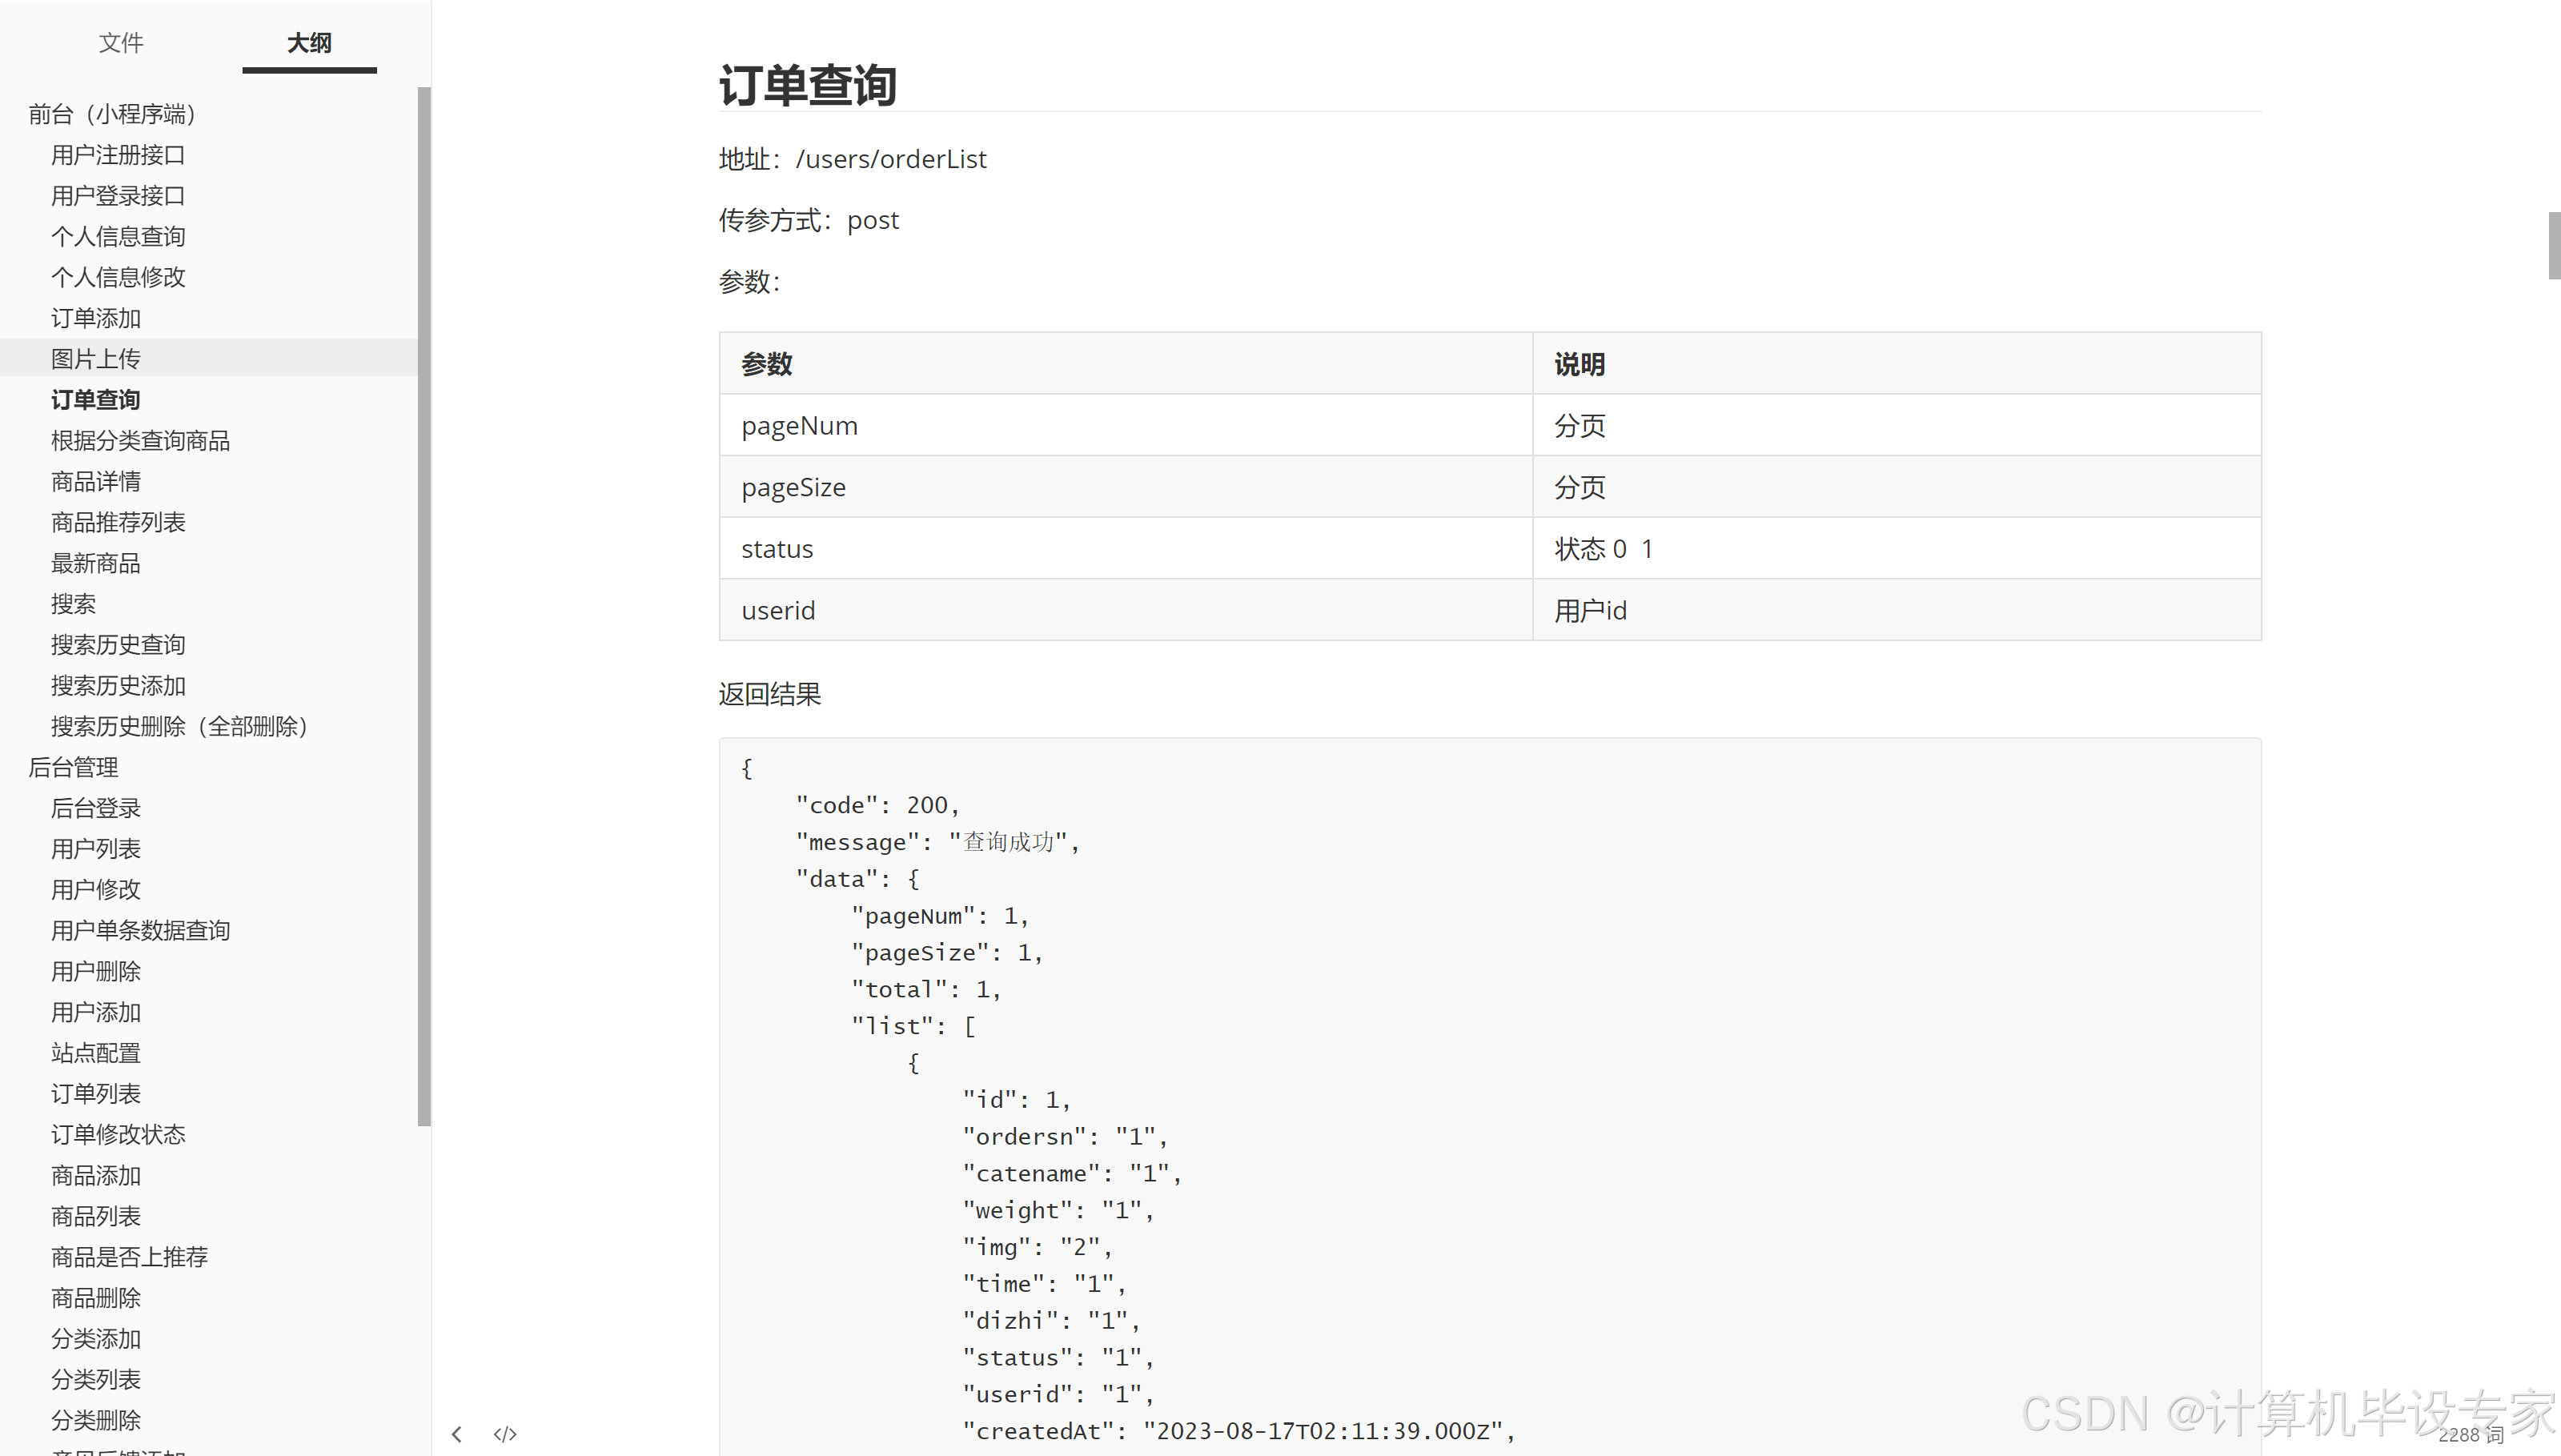Expand the 后台管理 outline section
2561x1456 pixels.
pos(73,767)
